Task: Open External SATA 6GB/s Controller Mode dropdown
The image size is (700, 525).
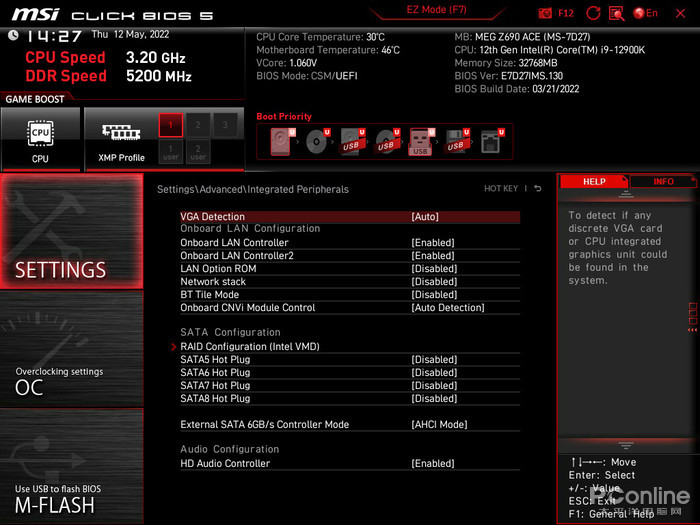Action: [350, 424]
